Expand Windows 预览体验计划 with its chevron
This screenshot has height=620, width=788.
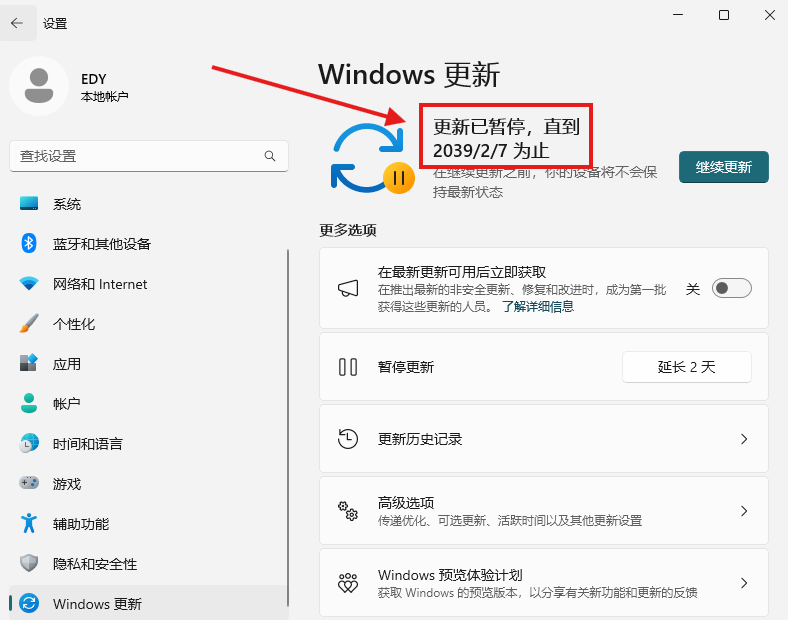pyautogui.click(x=744, y=583)
